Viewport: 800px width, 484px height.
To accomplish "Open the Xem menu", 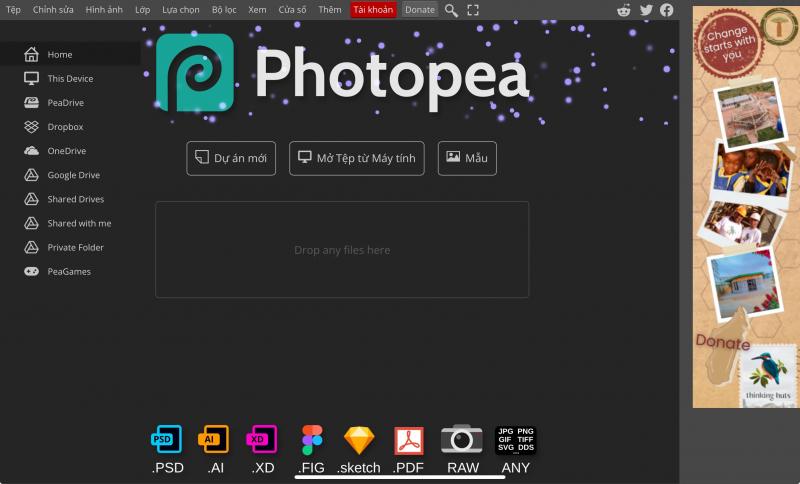I will click(257, 10).
